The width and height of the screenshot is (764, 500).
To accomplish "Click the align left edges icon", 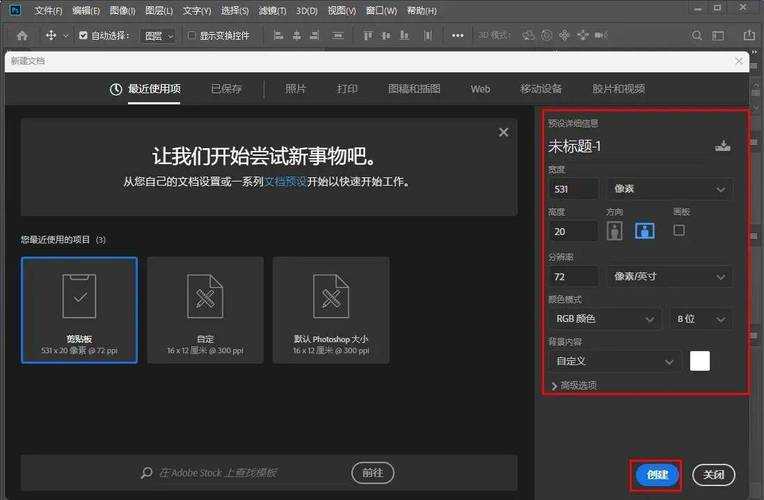I will pyautogui.click(x=278, y=35).
